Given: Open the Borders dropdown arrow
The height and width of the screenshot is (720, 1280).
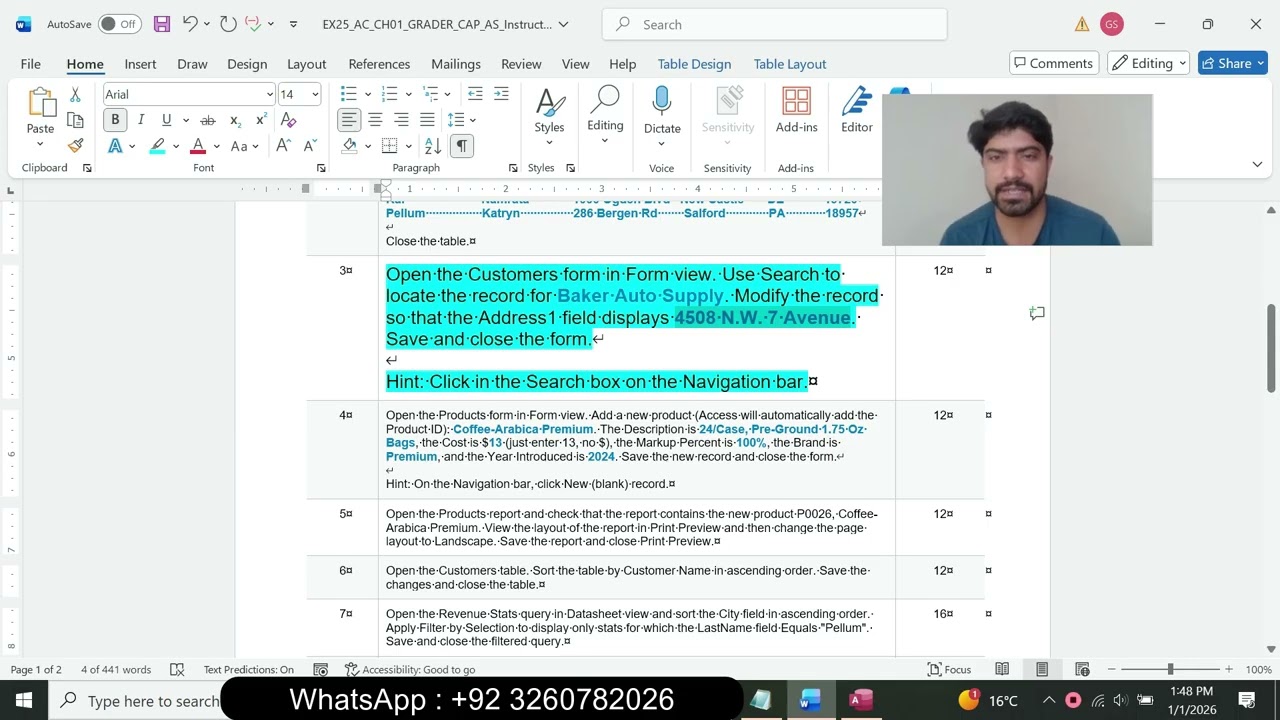Looking at the screenshot, I should [x=409, y=146].
